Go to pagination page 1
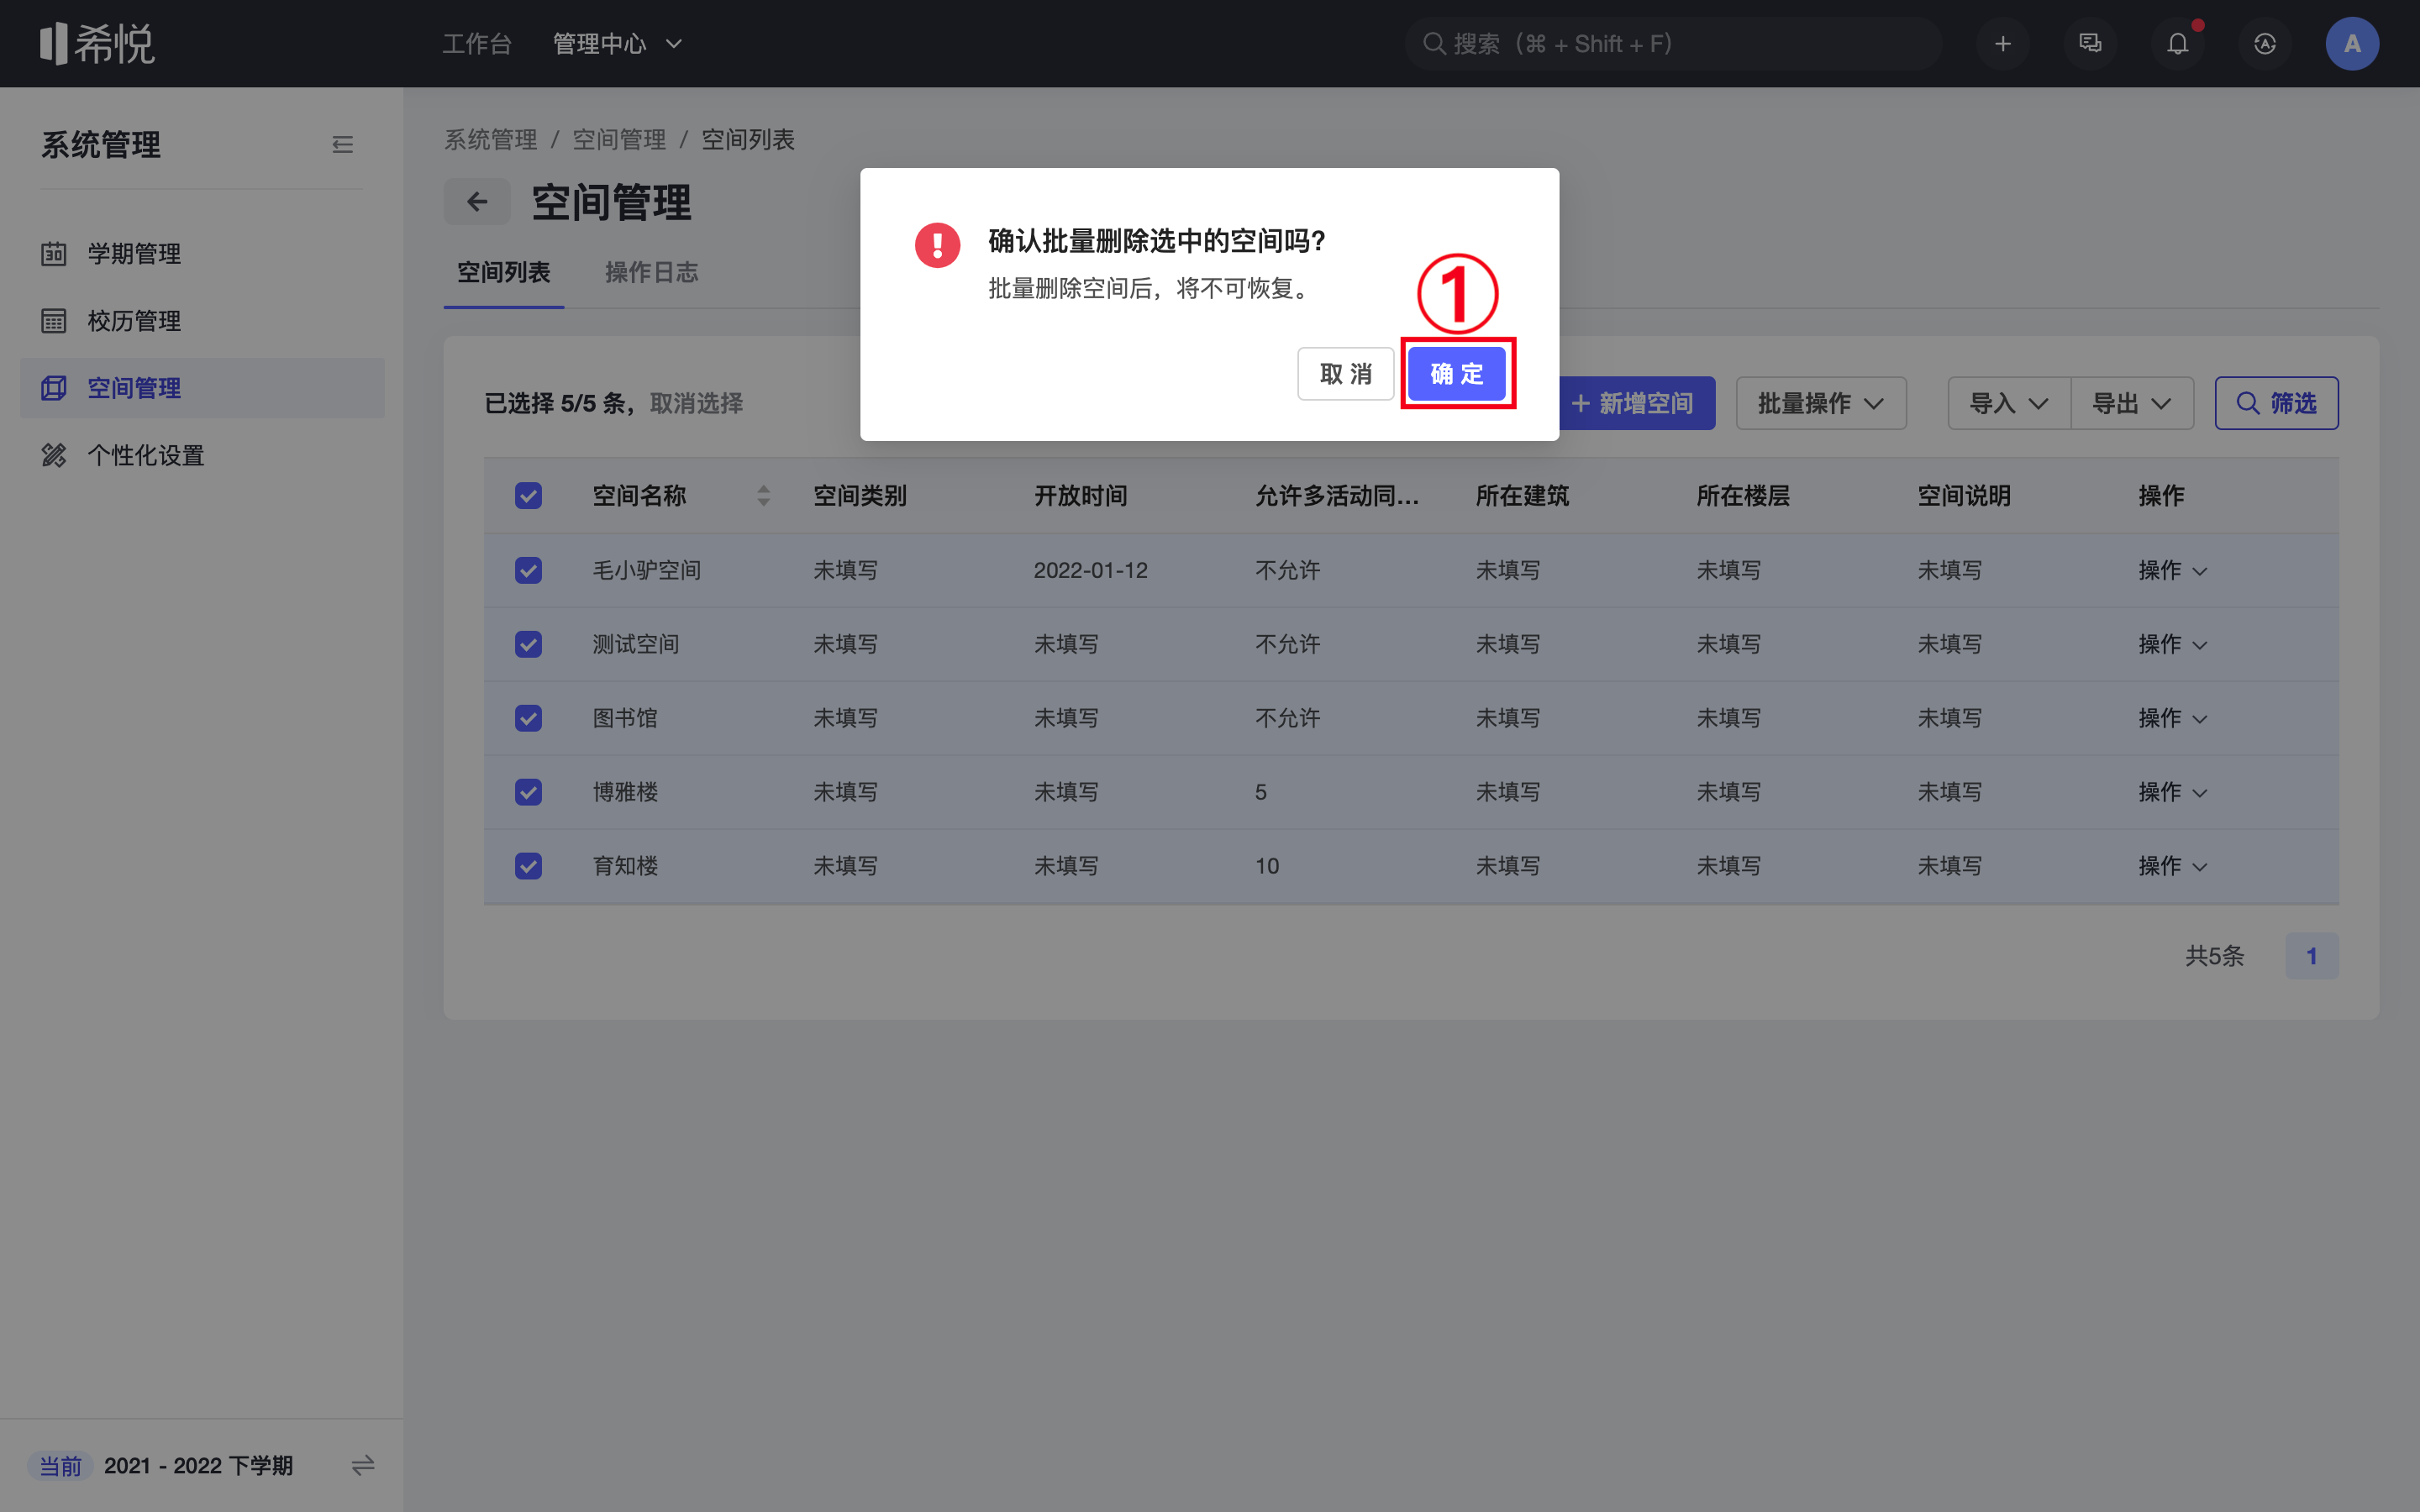 (x=2311, y=956)
